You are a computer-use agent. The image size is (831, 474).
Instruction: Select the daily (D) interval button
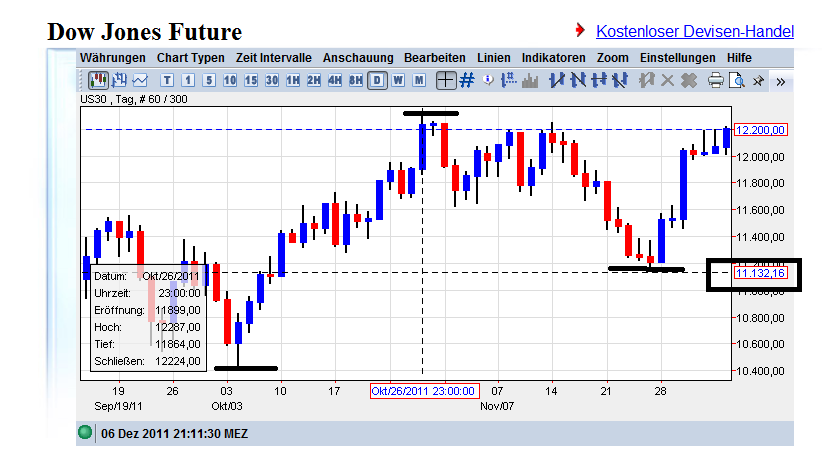coord(377,81)
